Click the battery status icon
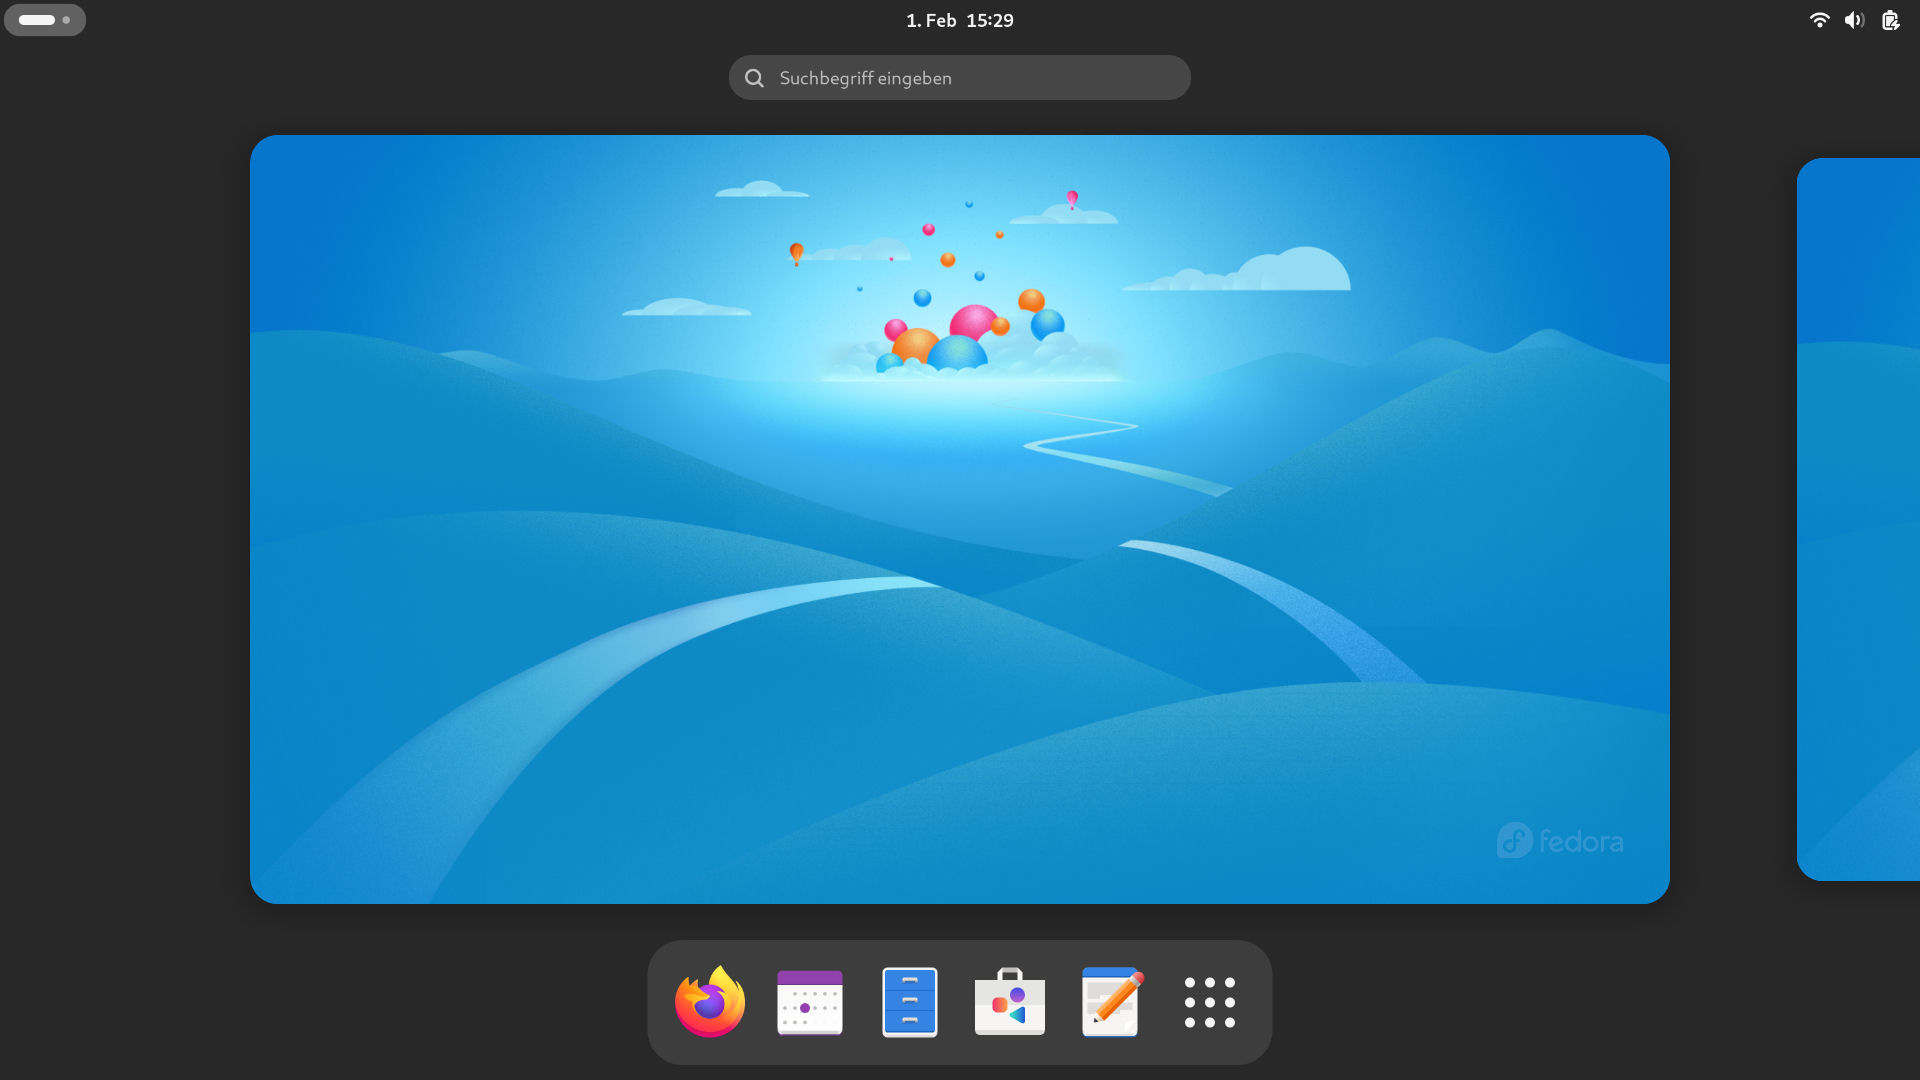The image size is (1920, 1080). 1890,20
